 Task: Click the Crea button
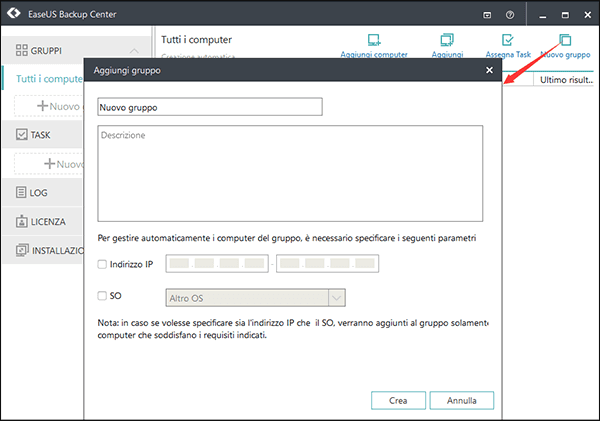(x=398, y=400)
